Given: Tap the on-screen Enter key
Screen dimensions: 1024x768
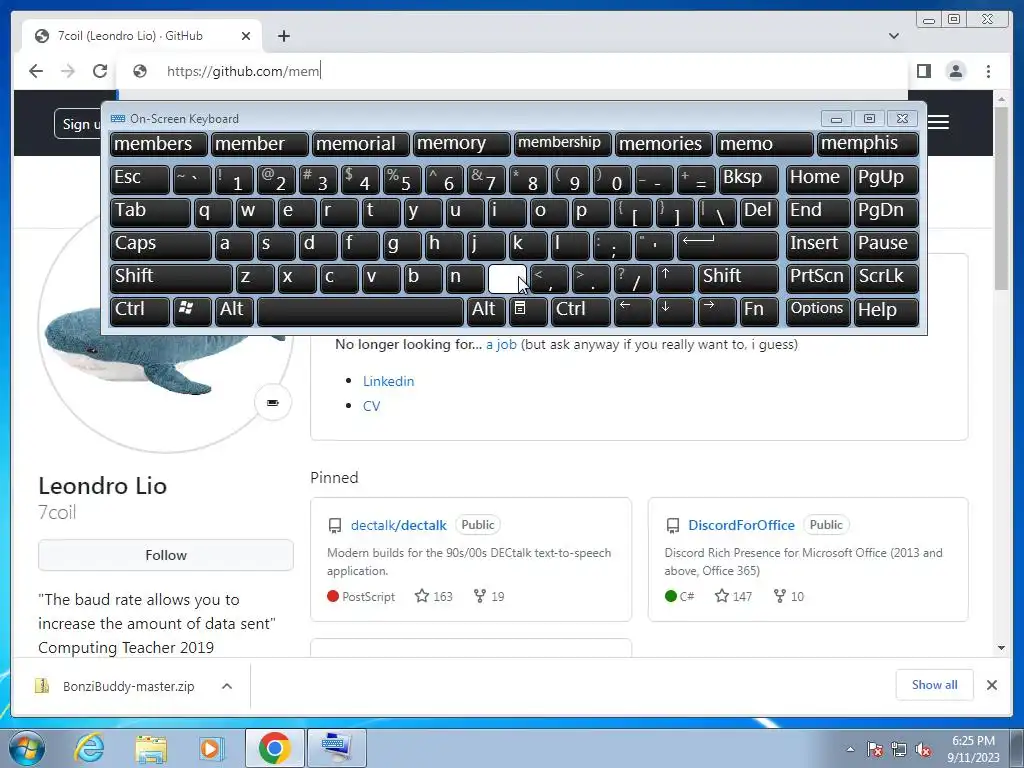Looking at the screenshot, I should tap(728, 245).
